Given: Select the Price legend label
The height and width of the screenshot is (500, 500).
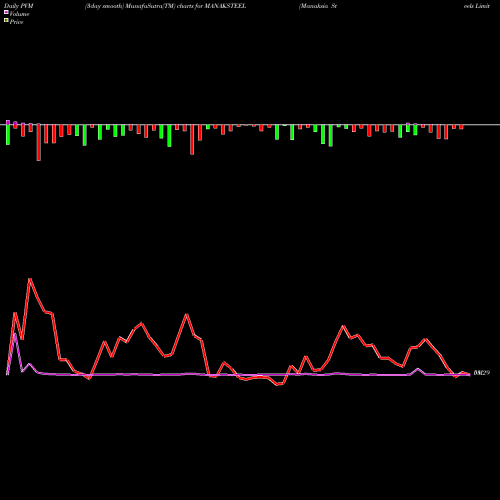Looking at the screenshot, I should pos(16,22).
